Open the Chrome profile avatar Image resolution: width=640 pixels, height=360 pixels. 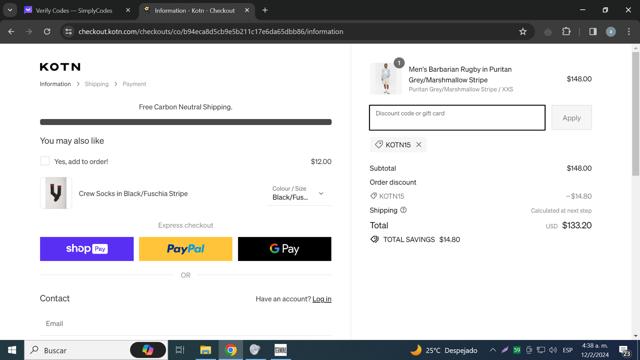click(611, 31)
